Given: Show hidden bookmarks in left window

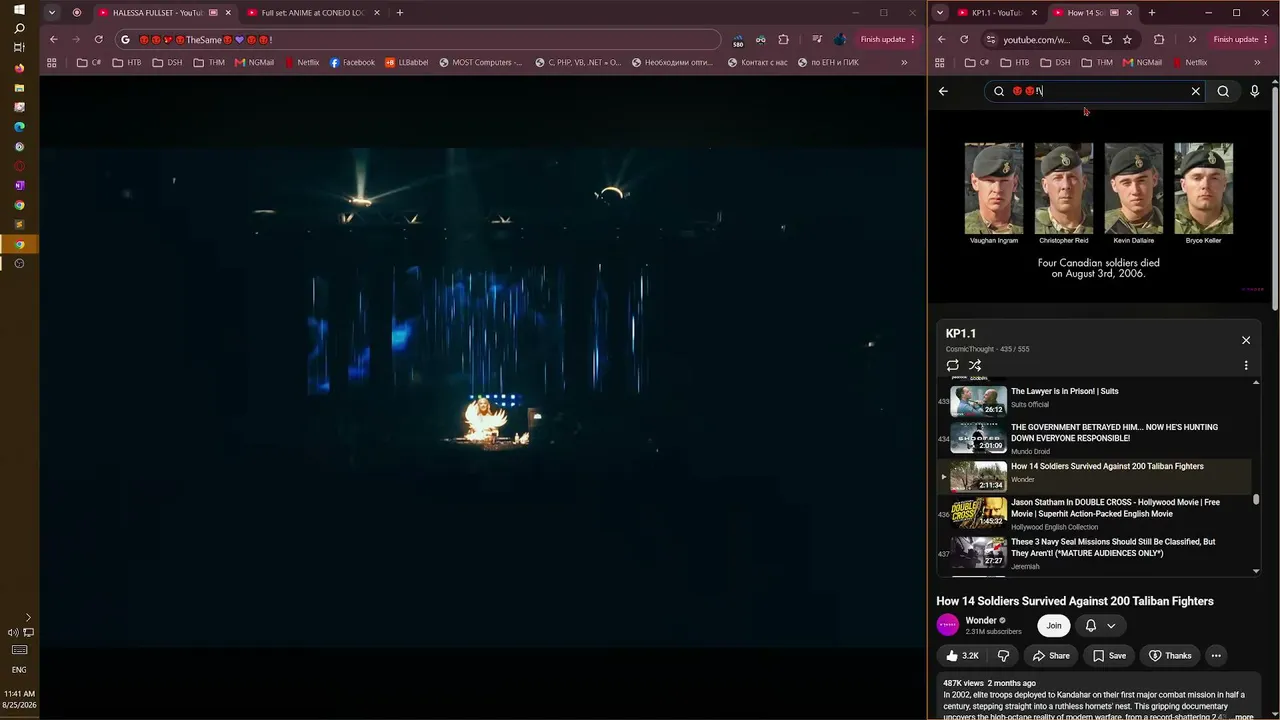Looking at the screenshot, I should [x=904, y=63].
